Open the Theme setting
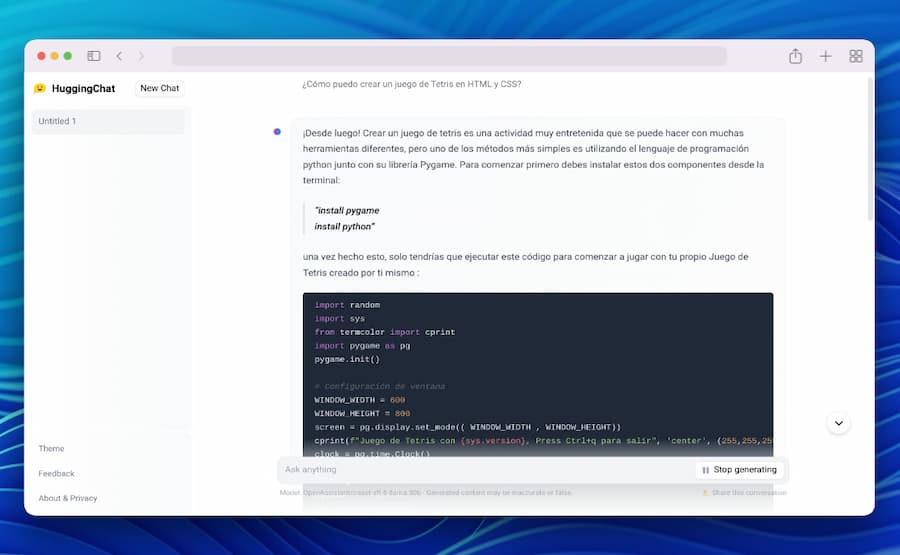The height and width of the screenshot is (555, 900). [51, 448]
